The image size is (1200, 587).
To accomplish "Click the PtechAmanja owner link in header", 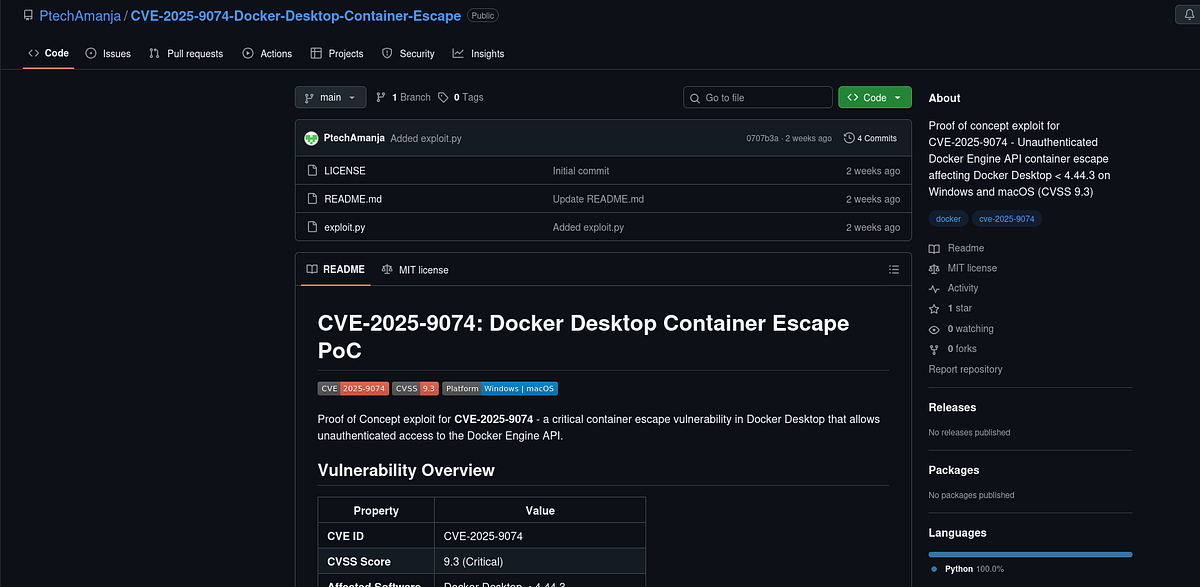I will click(79, 16).
